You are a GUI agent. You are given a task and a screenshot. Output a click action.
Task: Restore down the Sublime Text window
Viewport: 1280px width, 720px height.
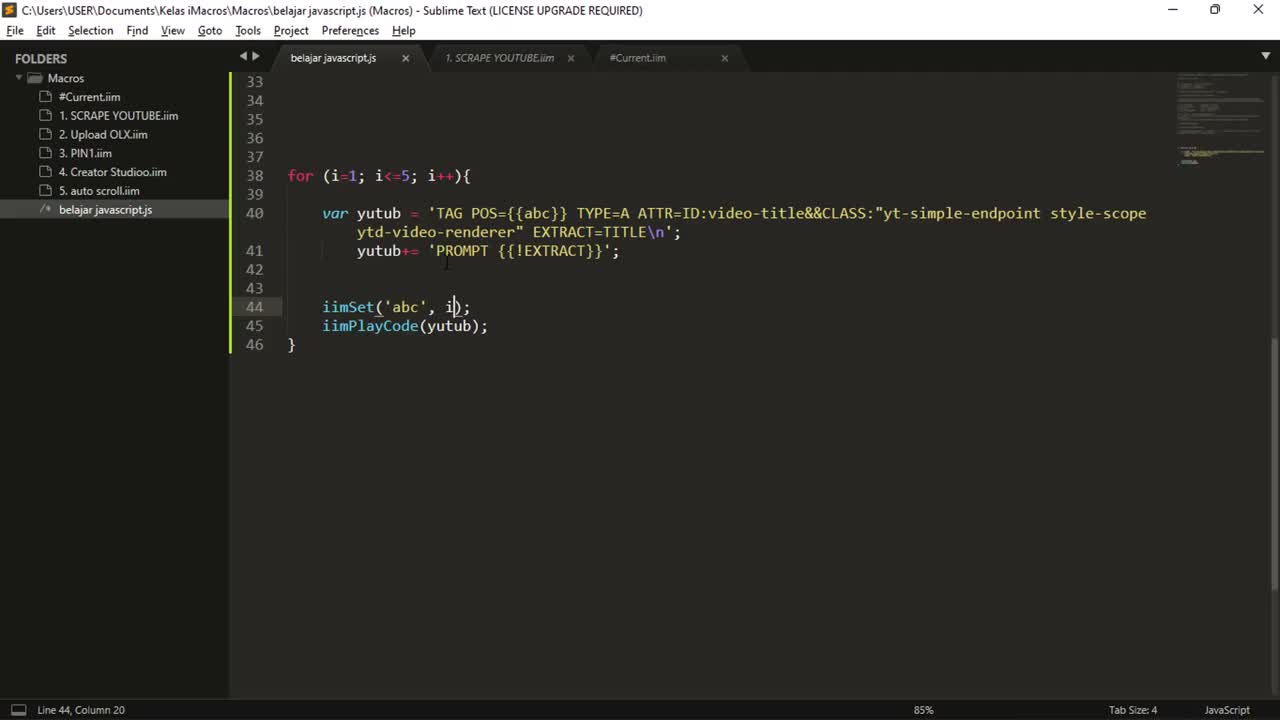click(1215, 10)
